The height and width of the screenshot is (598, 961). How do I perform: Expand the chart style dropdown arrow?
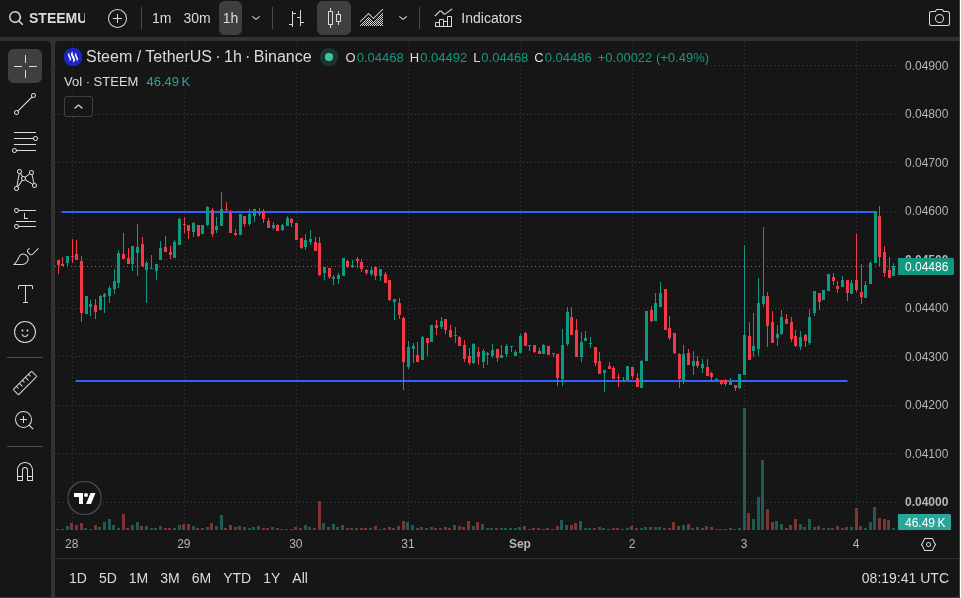click(x=403, y=18)
